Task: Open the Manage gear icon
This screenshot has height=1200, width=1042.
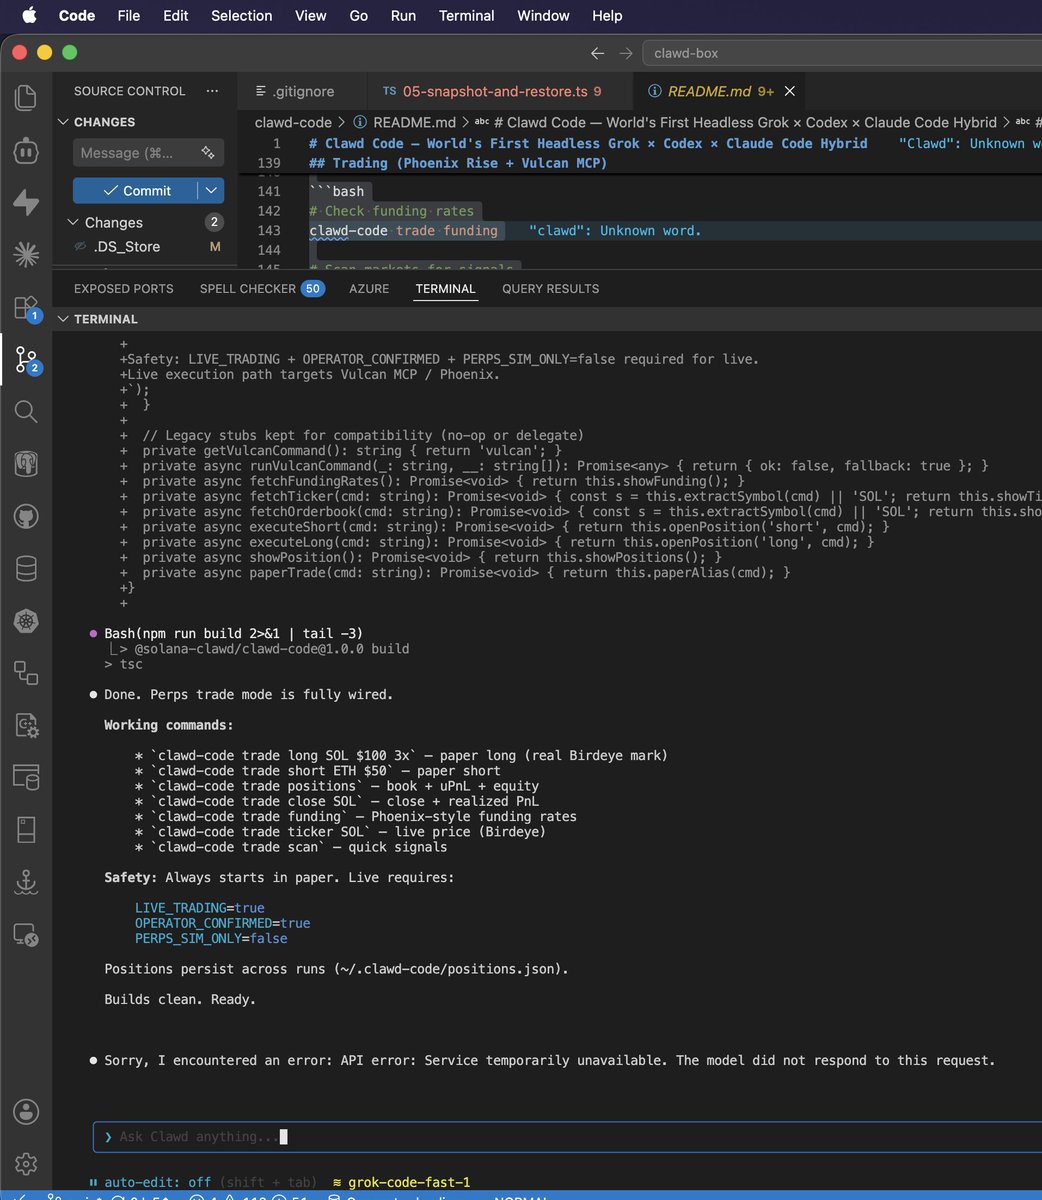Action: 26,1164
